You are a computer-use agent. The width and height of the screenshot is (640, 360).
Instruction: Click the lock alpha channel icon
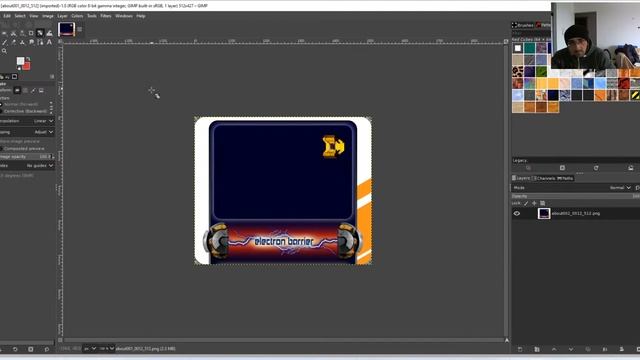542,203
